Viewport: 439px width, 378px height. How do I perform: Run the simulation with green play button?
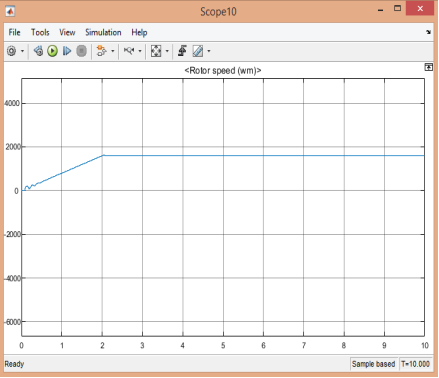point(52,51)
